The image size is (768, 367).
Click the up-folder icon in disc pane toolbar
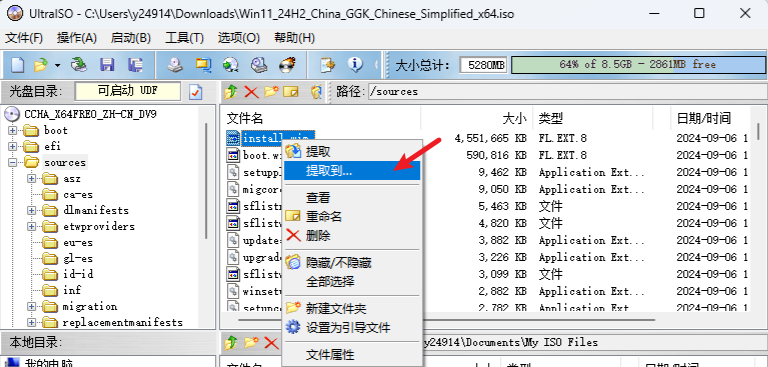pos(231,91)
